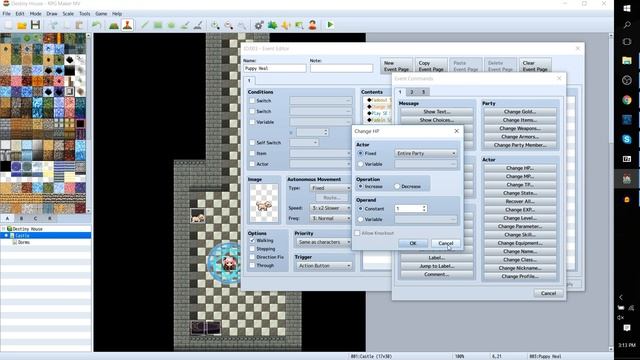Open Windows Start menu
The height and width of the screenshot is (360, 640).
(627, 8)
